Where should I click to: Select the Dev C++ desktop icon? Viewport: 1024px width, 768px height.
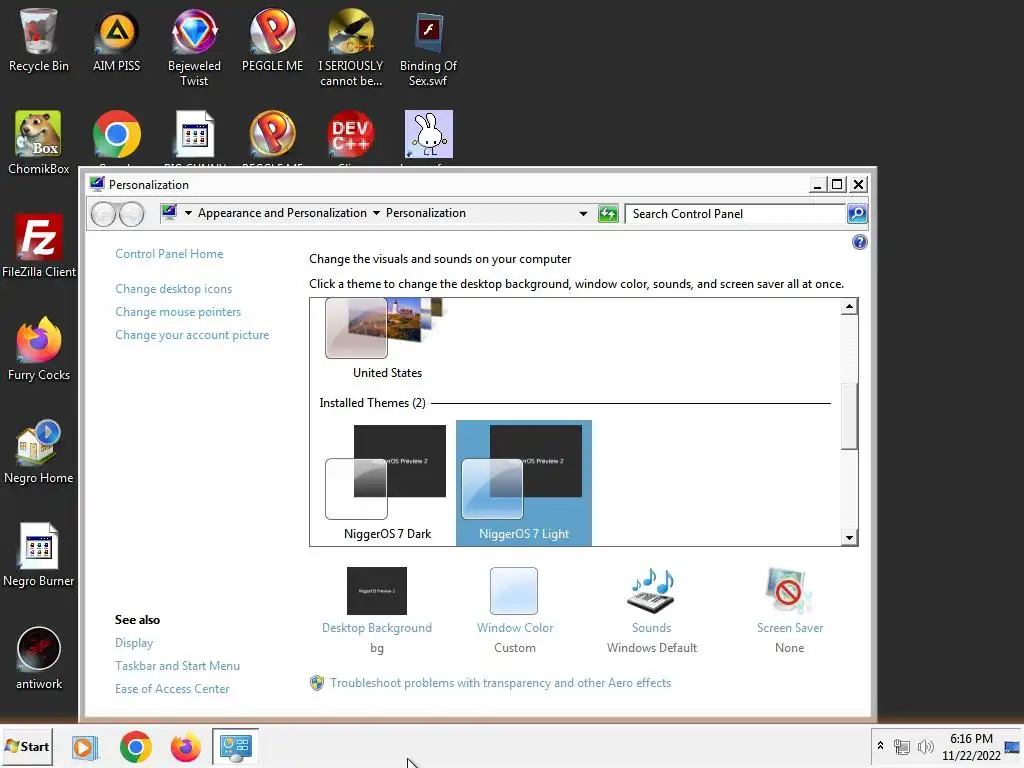click(x=351, y=135)
